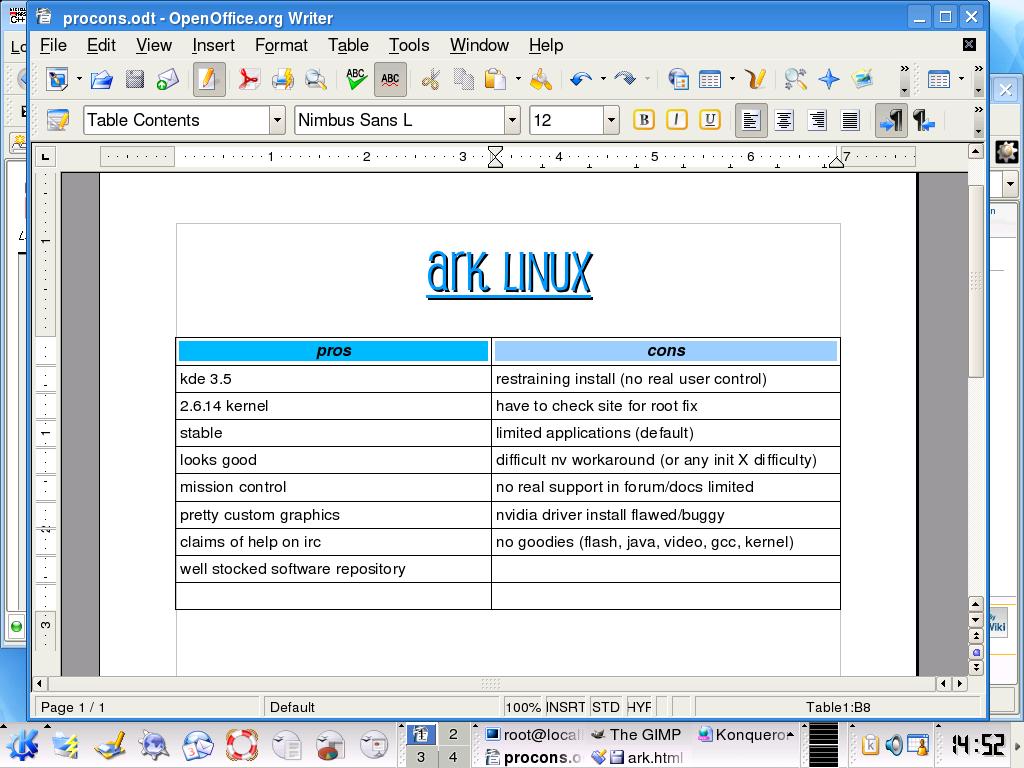Screen dimensions: 1024x768
Task: Print file directly with printer icon
Action: coord(282,80)
